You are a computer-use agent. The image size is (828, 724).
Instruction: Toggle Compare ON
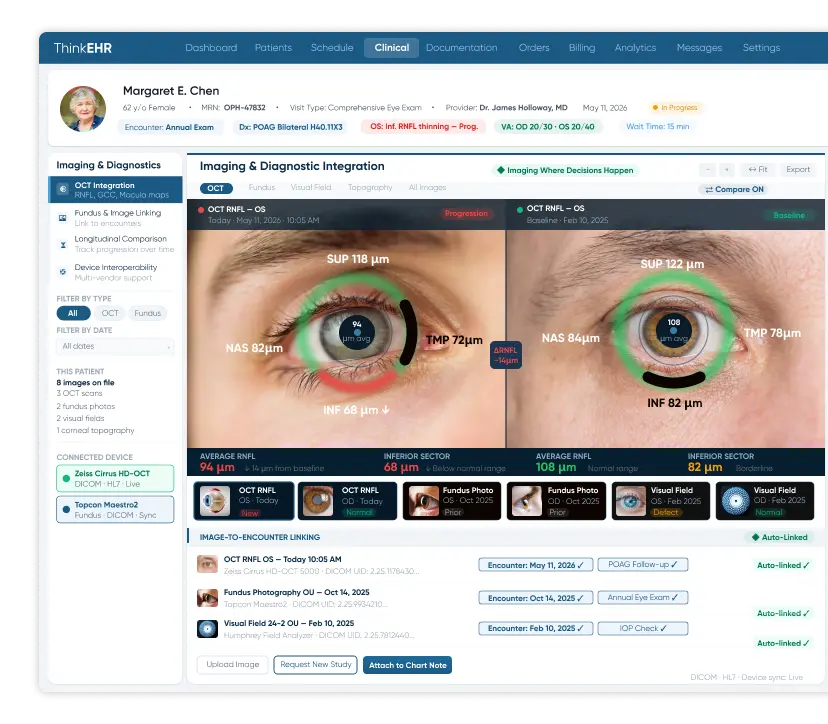coord(734,189)
